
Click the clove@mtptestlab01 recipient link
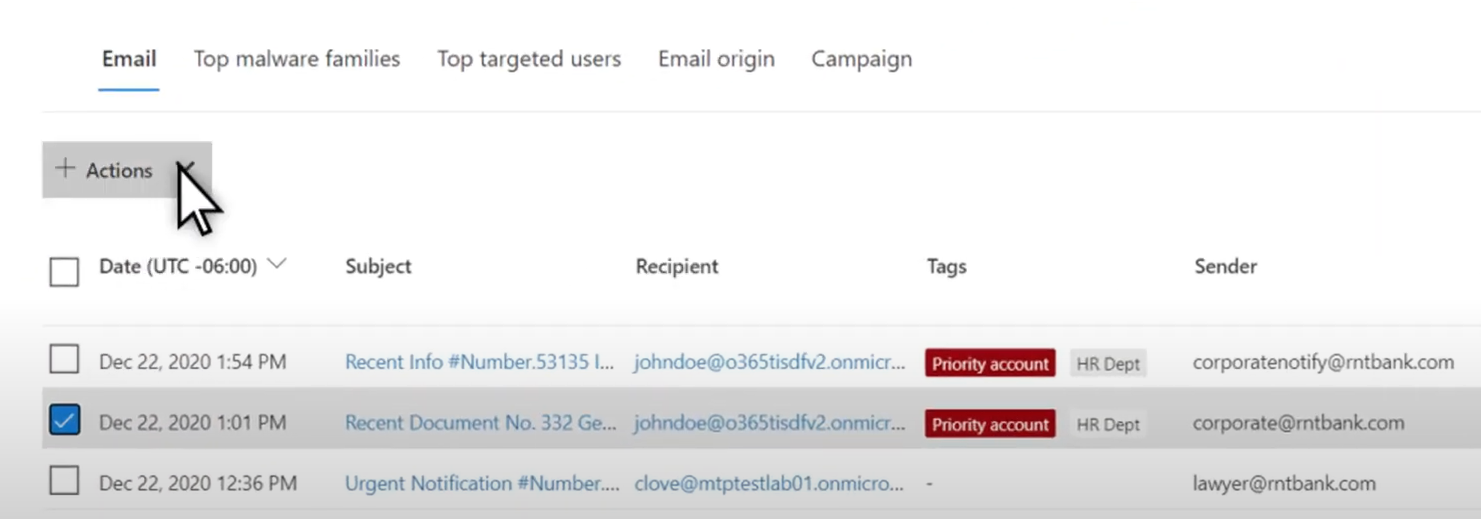[x=768, y=484]
